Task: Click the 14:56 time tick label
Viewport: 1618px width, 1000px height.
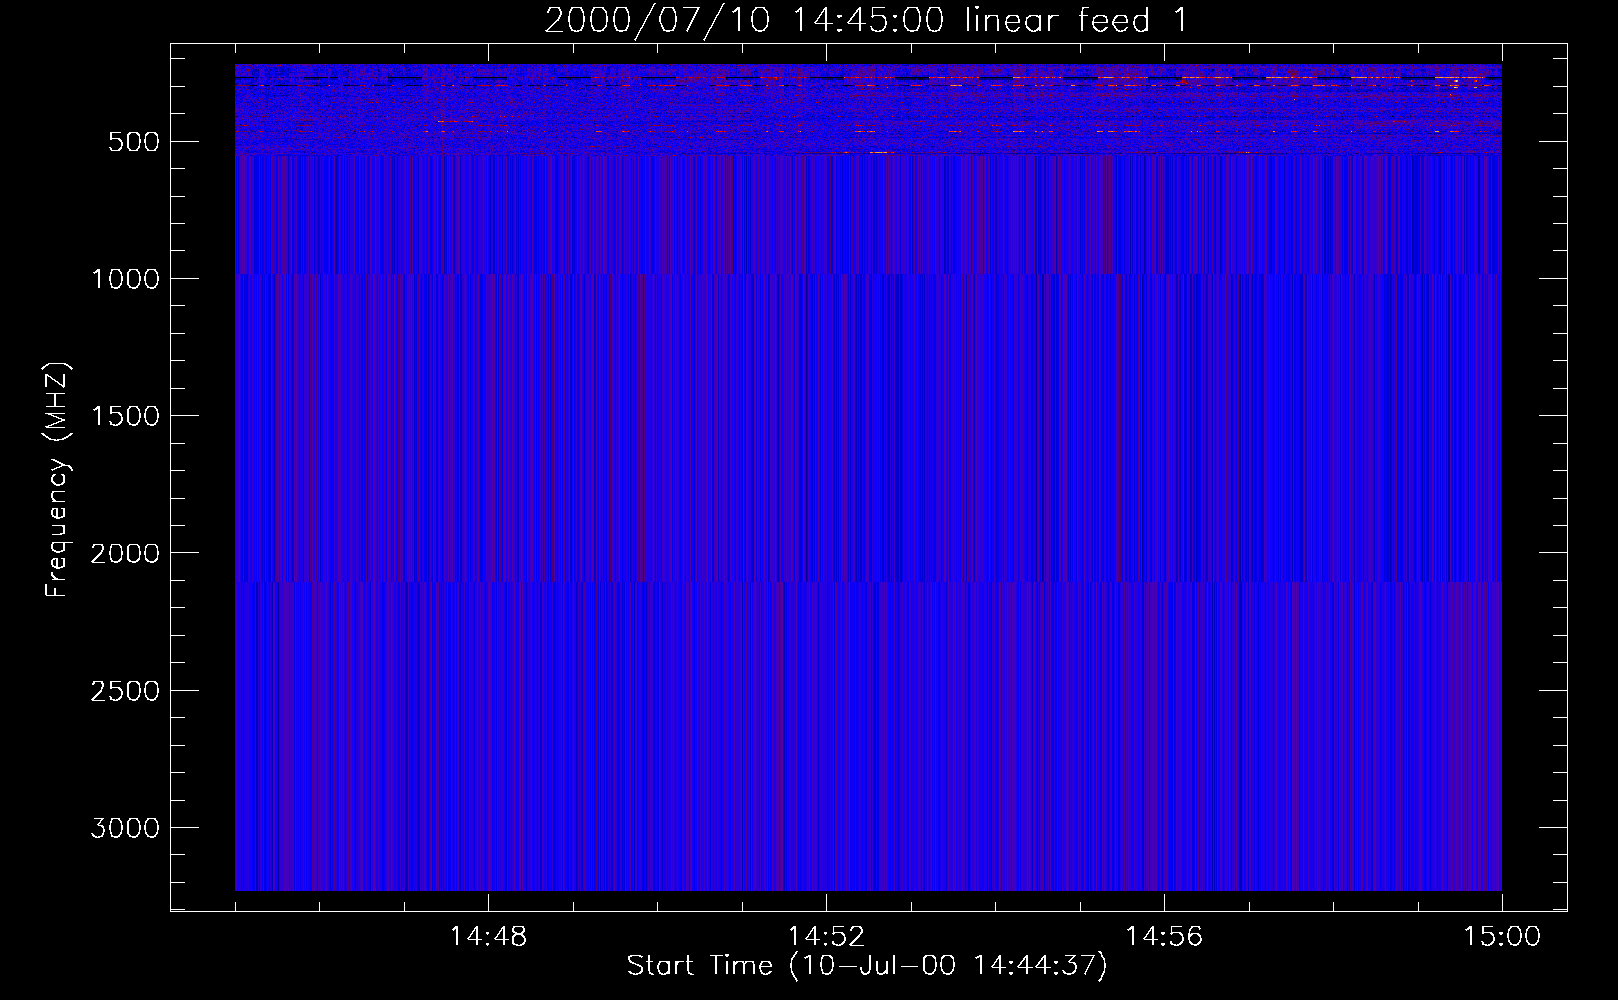Action: coord(1164,937)
